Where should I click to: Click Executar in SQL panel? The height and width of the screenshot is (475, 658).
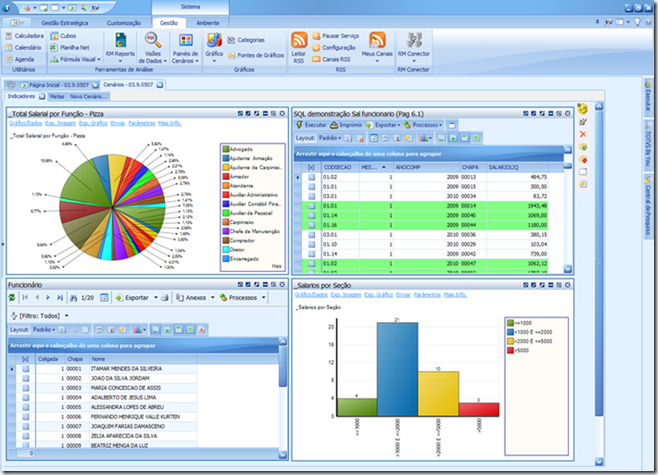(x=311, y=125)
